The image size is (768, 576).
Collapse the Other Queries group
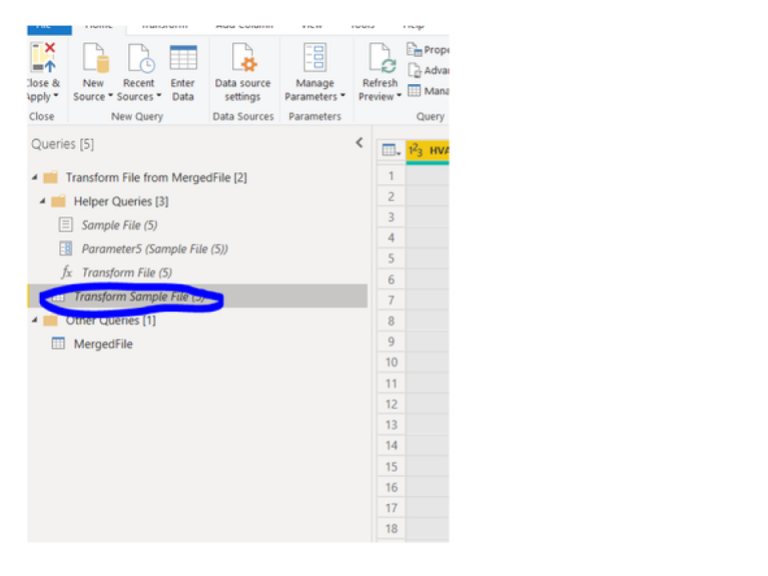(x=34, y=320)
